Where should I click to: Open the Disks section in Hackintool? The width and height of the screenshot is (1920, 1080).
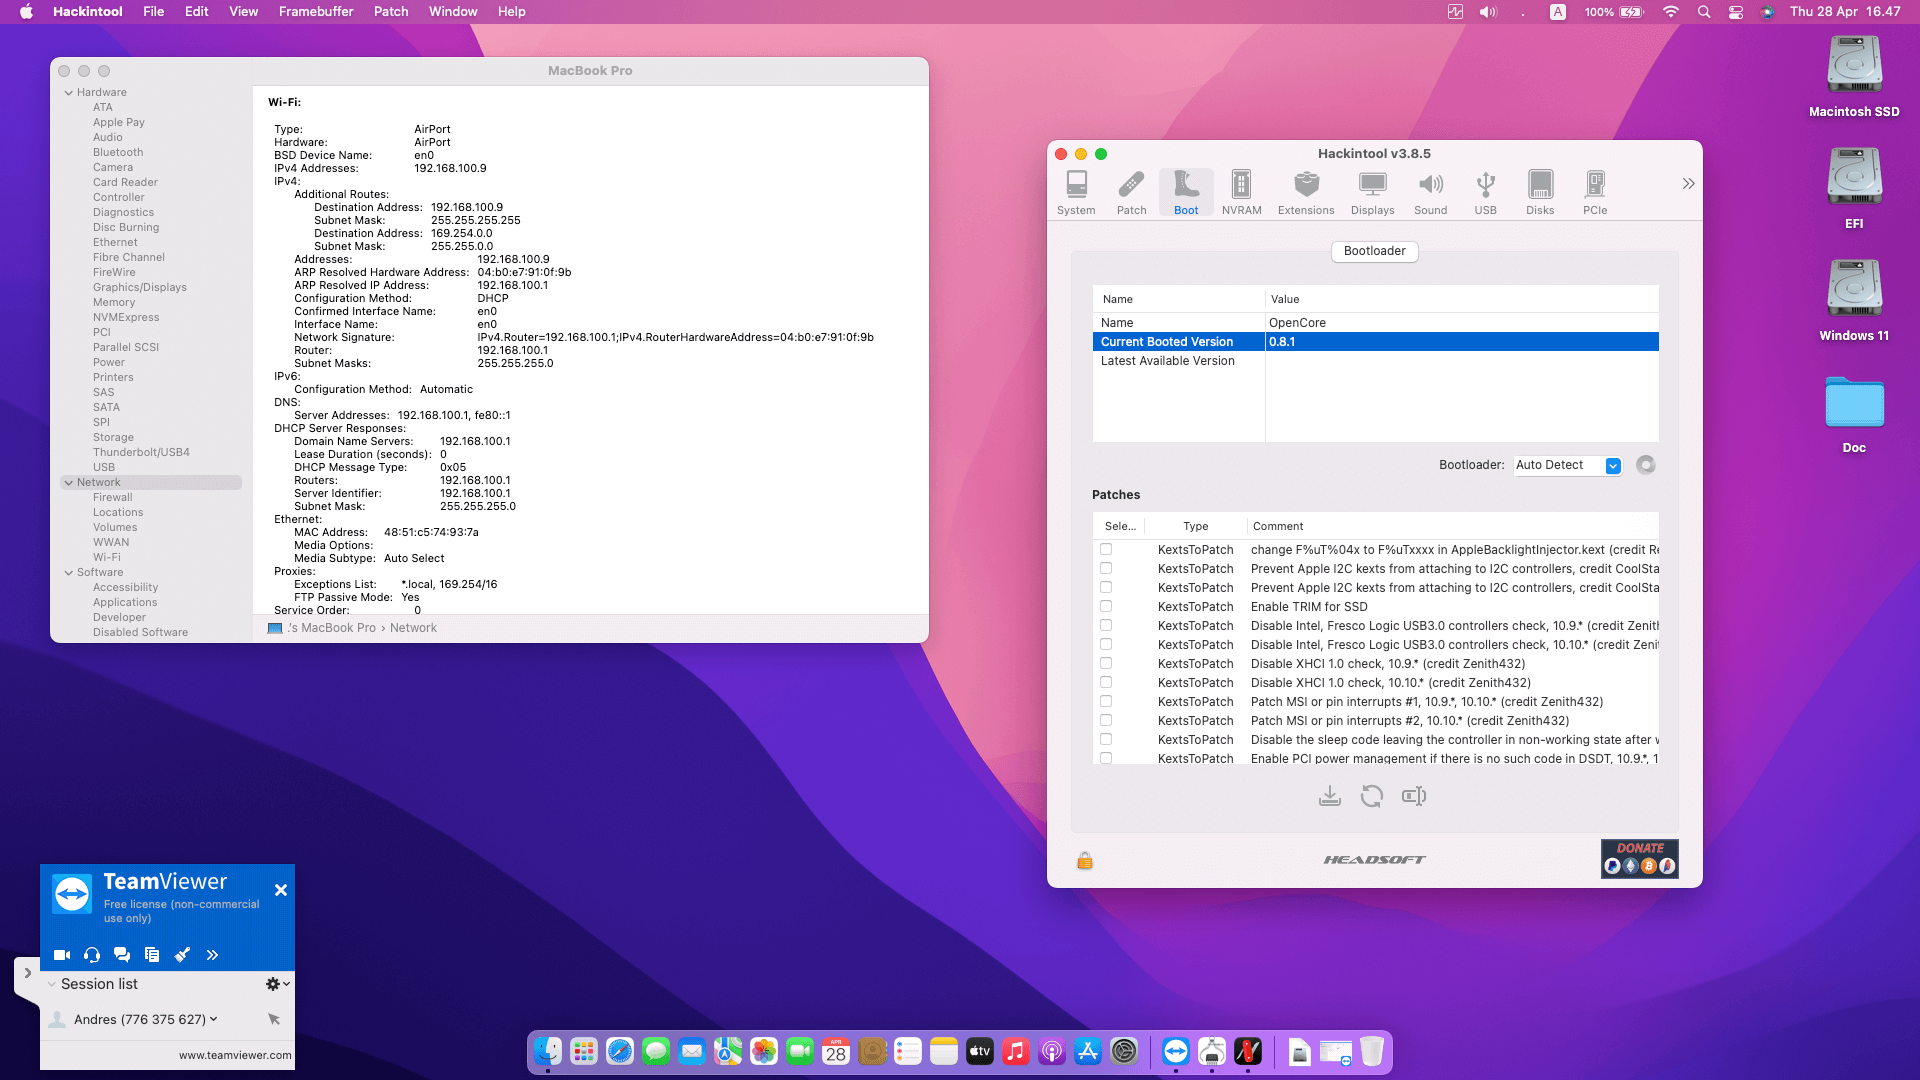(x=1540, y=192)
